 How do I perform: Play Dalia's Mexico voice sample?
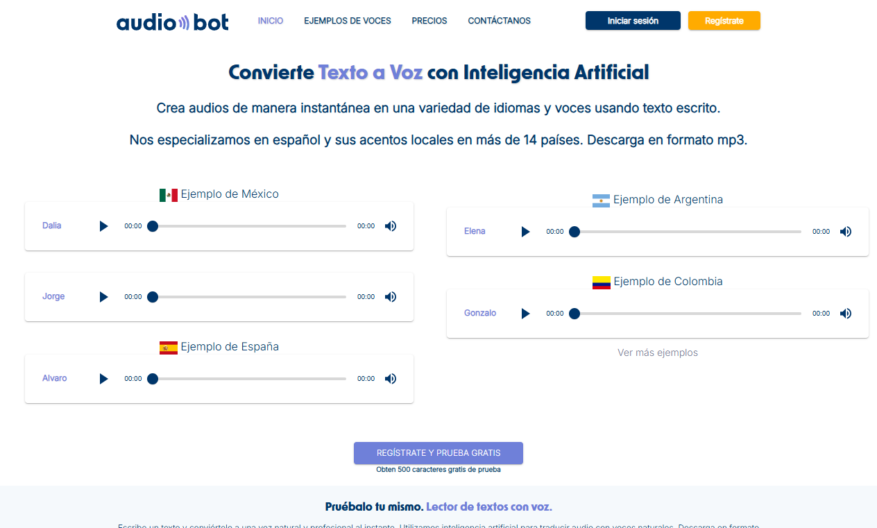click(103, 226)
